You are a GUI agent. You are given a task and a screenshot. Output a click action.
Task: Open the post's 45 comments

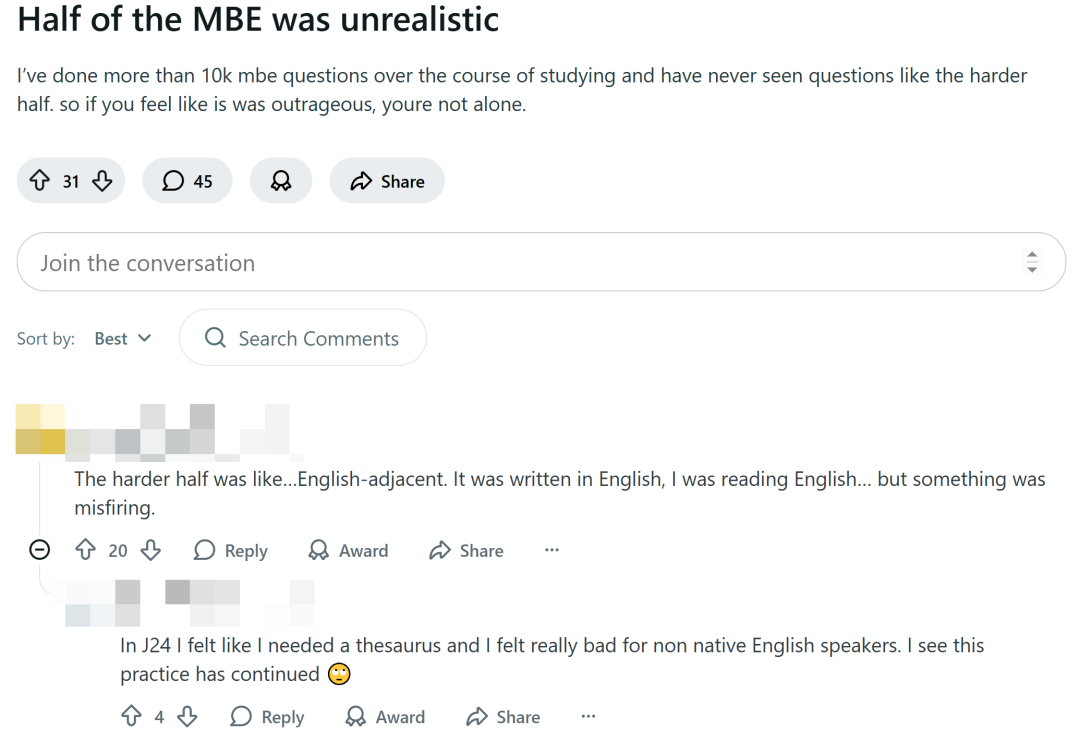188,181
